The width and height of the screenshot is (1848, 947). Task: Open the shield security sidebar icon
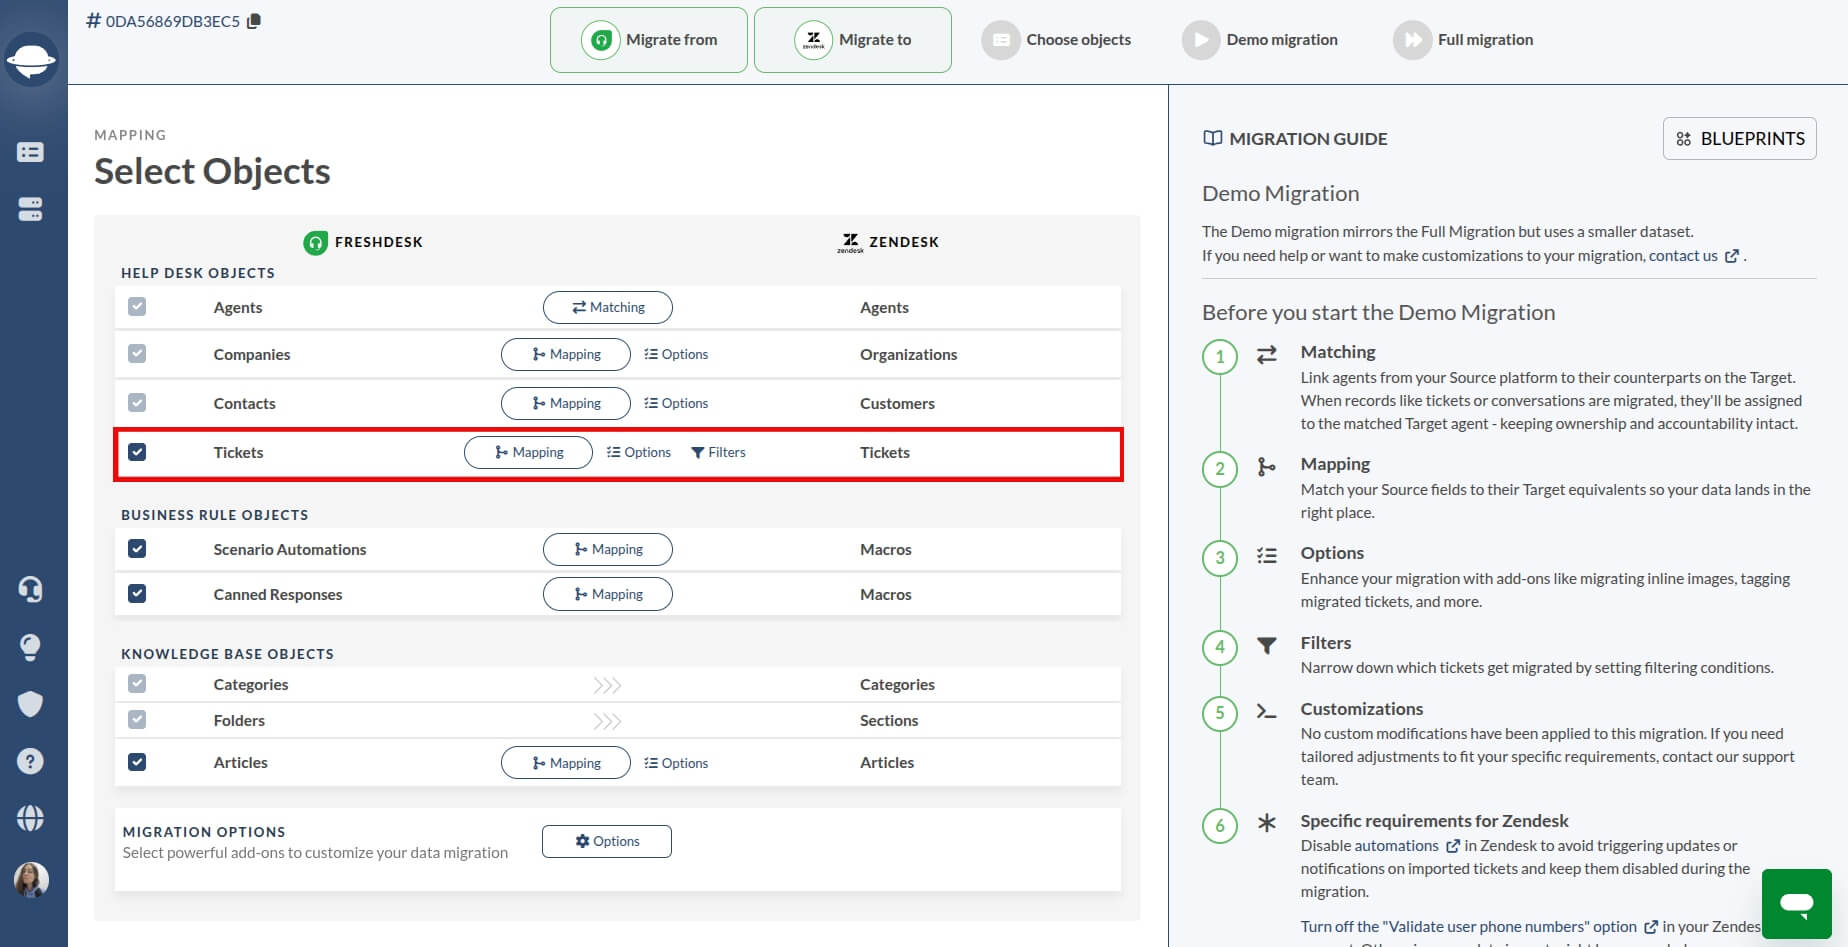30,704
